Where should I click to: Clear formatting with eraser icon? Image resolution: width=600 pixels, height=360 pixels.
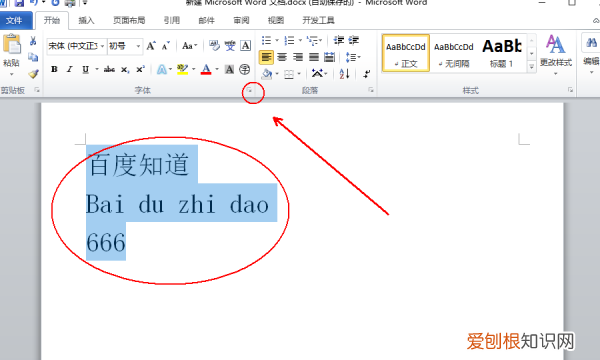(x=214, y=46)
